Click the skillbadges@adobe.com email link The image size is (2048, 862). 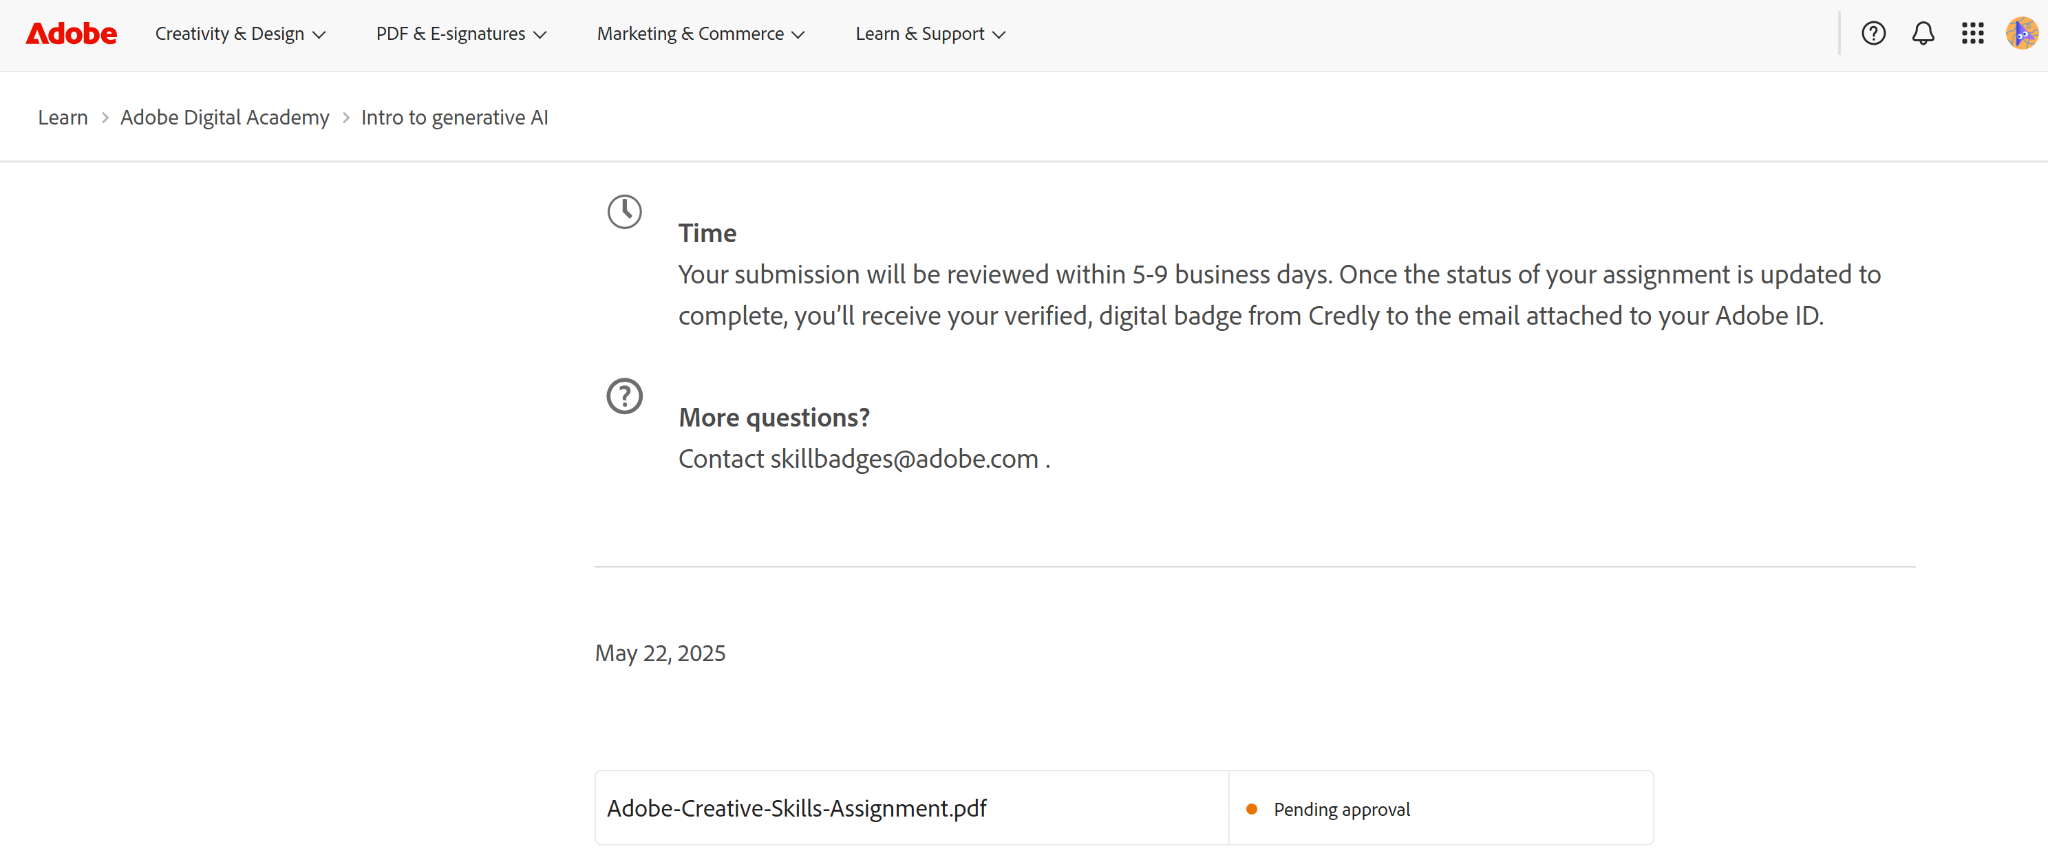[x=904, y=459]
